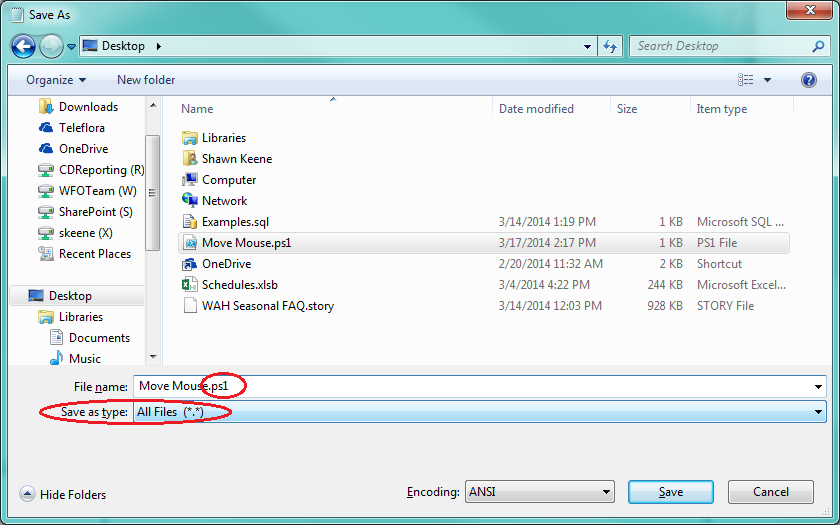Viewport: 840px width, 525px height.
Task: Select Computer icon in file list
Action: click(x=190, y=179)
